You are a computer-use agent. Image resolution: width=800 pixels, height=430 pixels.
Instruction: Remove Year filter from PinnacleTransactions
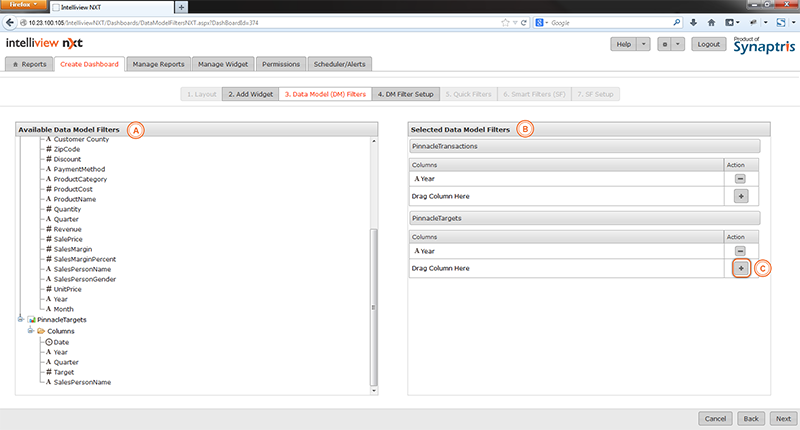pos(741,178)
